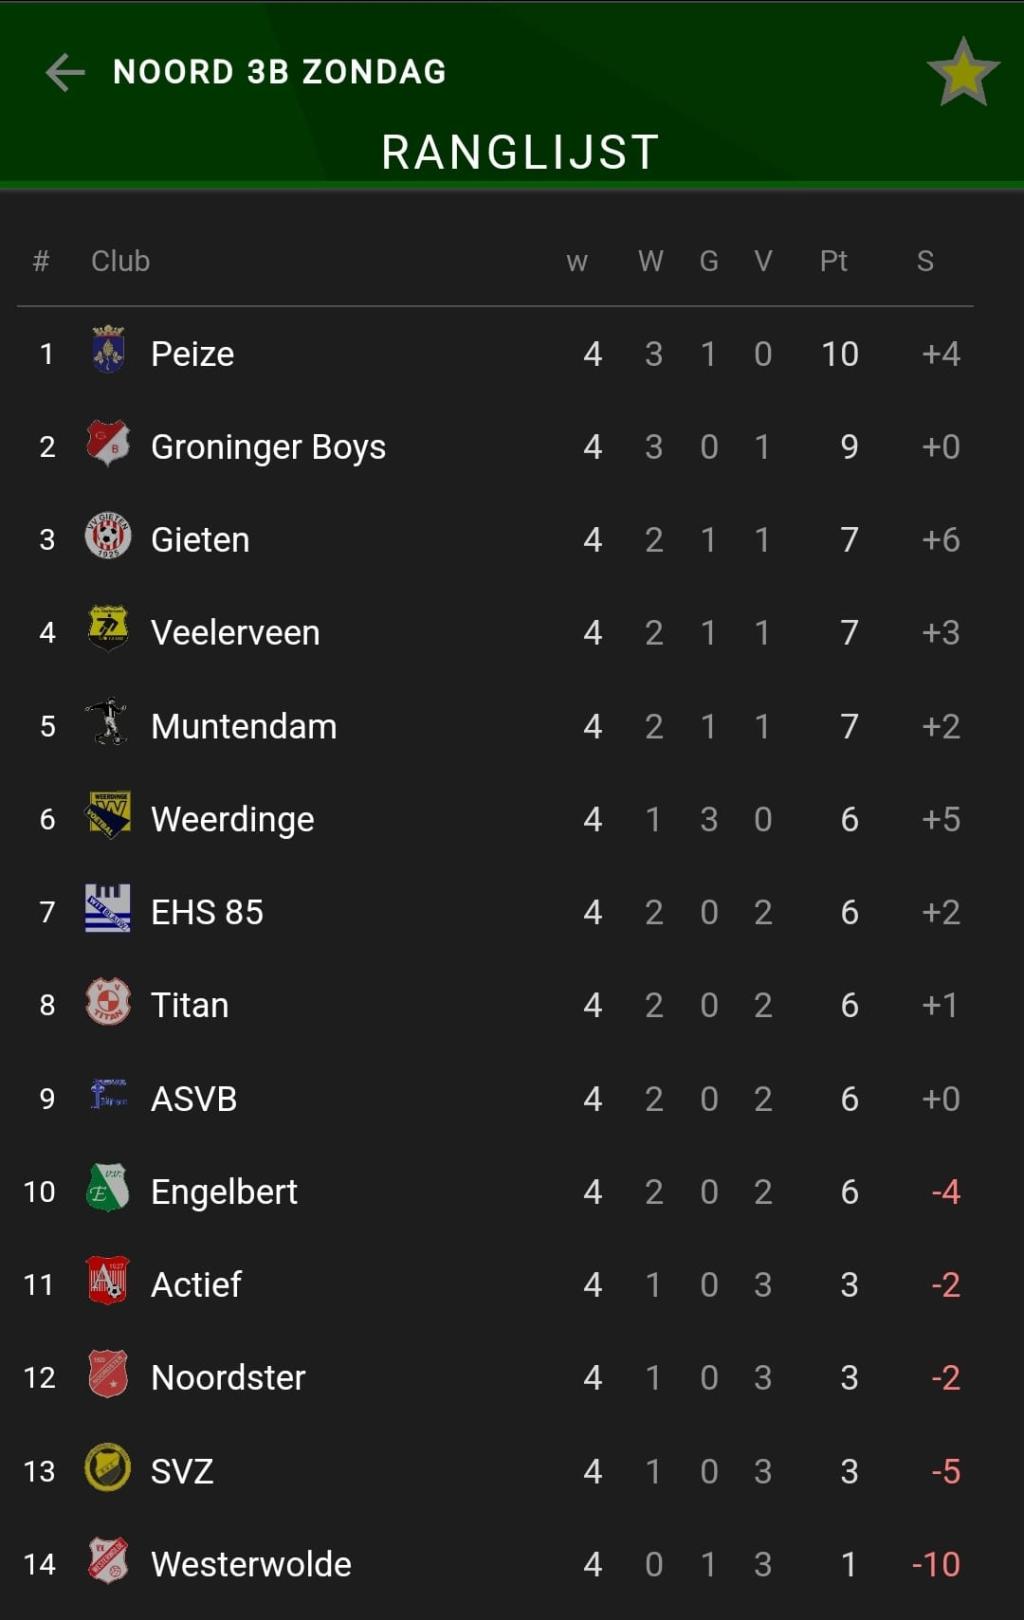Tap the Titan round crest
Screen dimensions: 1024x1620
tap(108, 1001)
